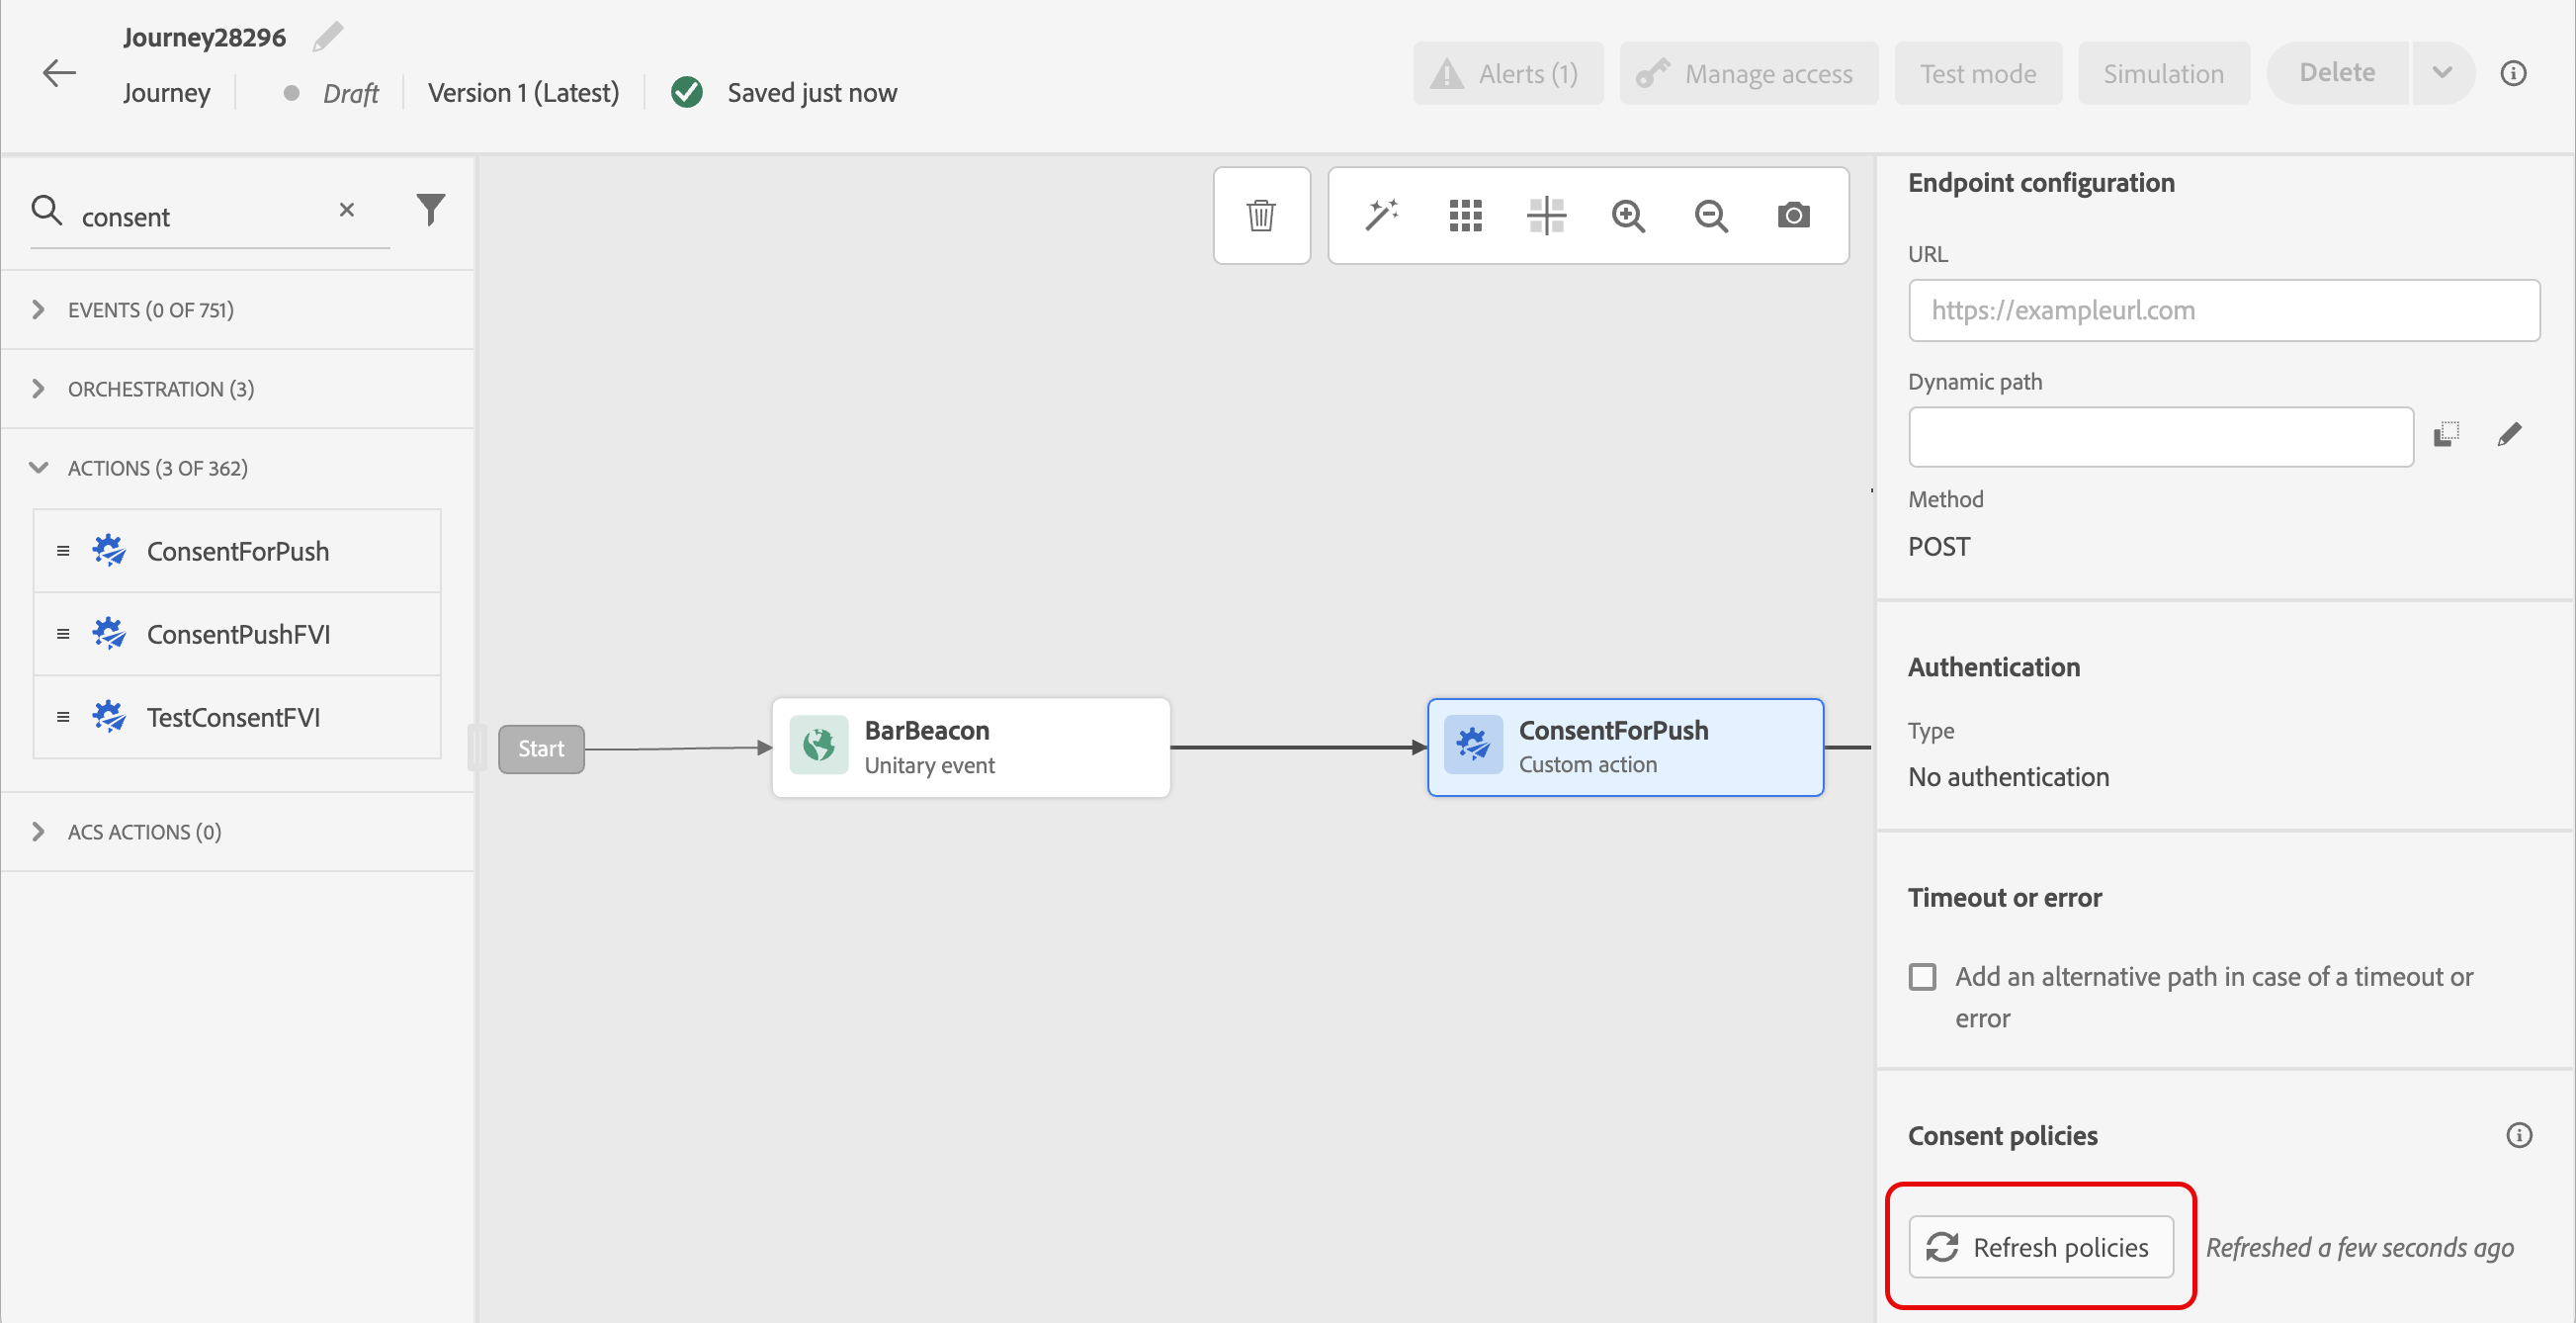Enable alternative path on timeout checkbox
This screenshot has height=1323, width=2576.
[1922, 976]
